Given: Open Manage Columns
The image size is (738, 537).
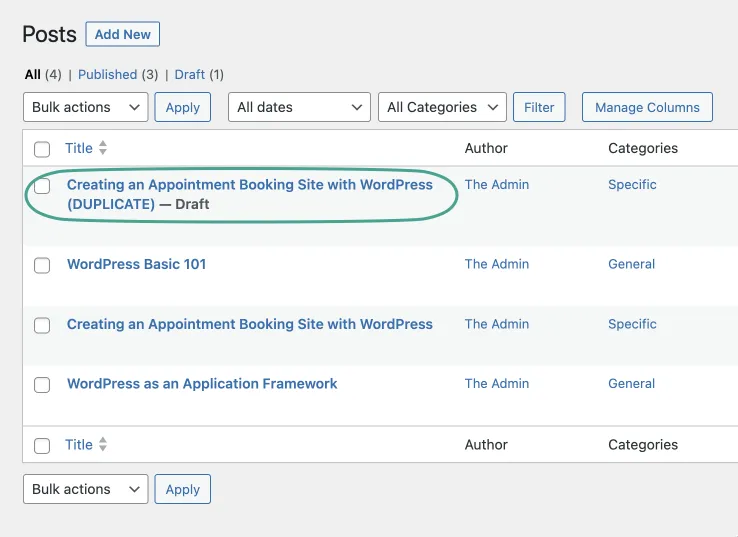Looking at the screenshot, I should point(647,107).
